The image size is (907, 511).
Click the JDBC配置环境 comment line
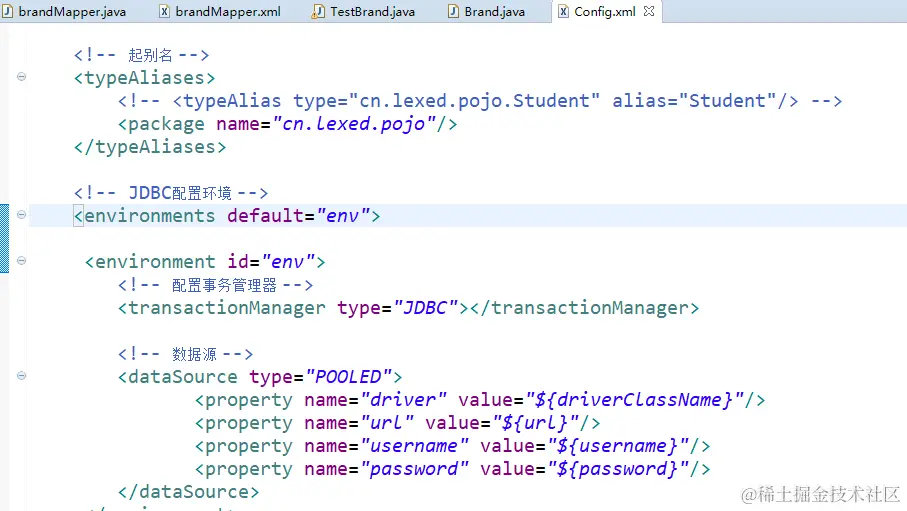[x=171, y=193]
